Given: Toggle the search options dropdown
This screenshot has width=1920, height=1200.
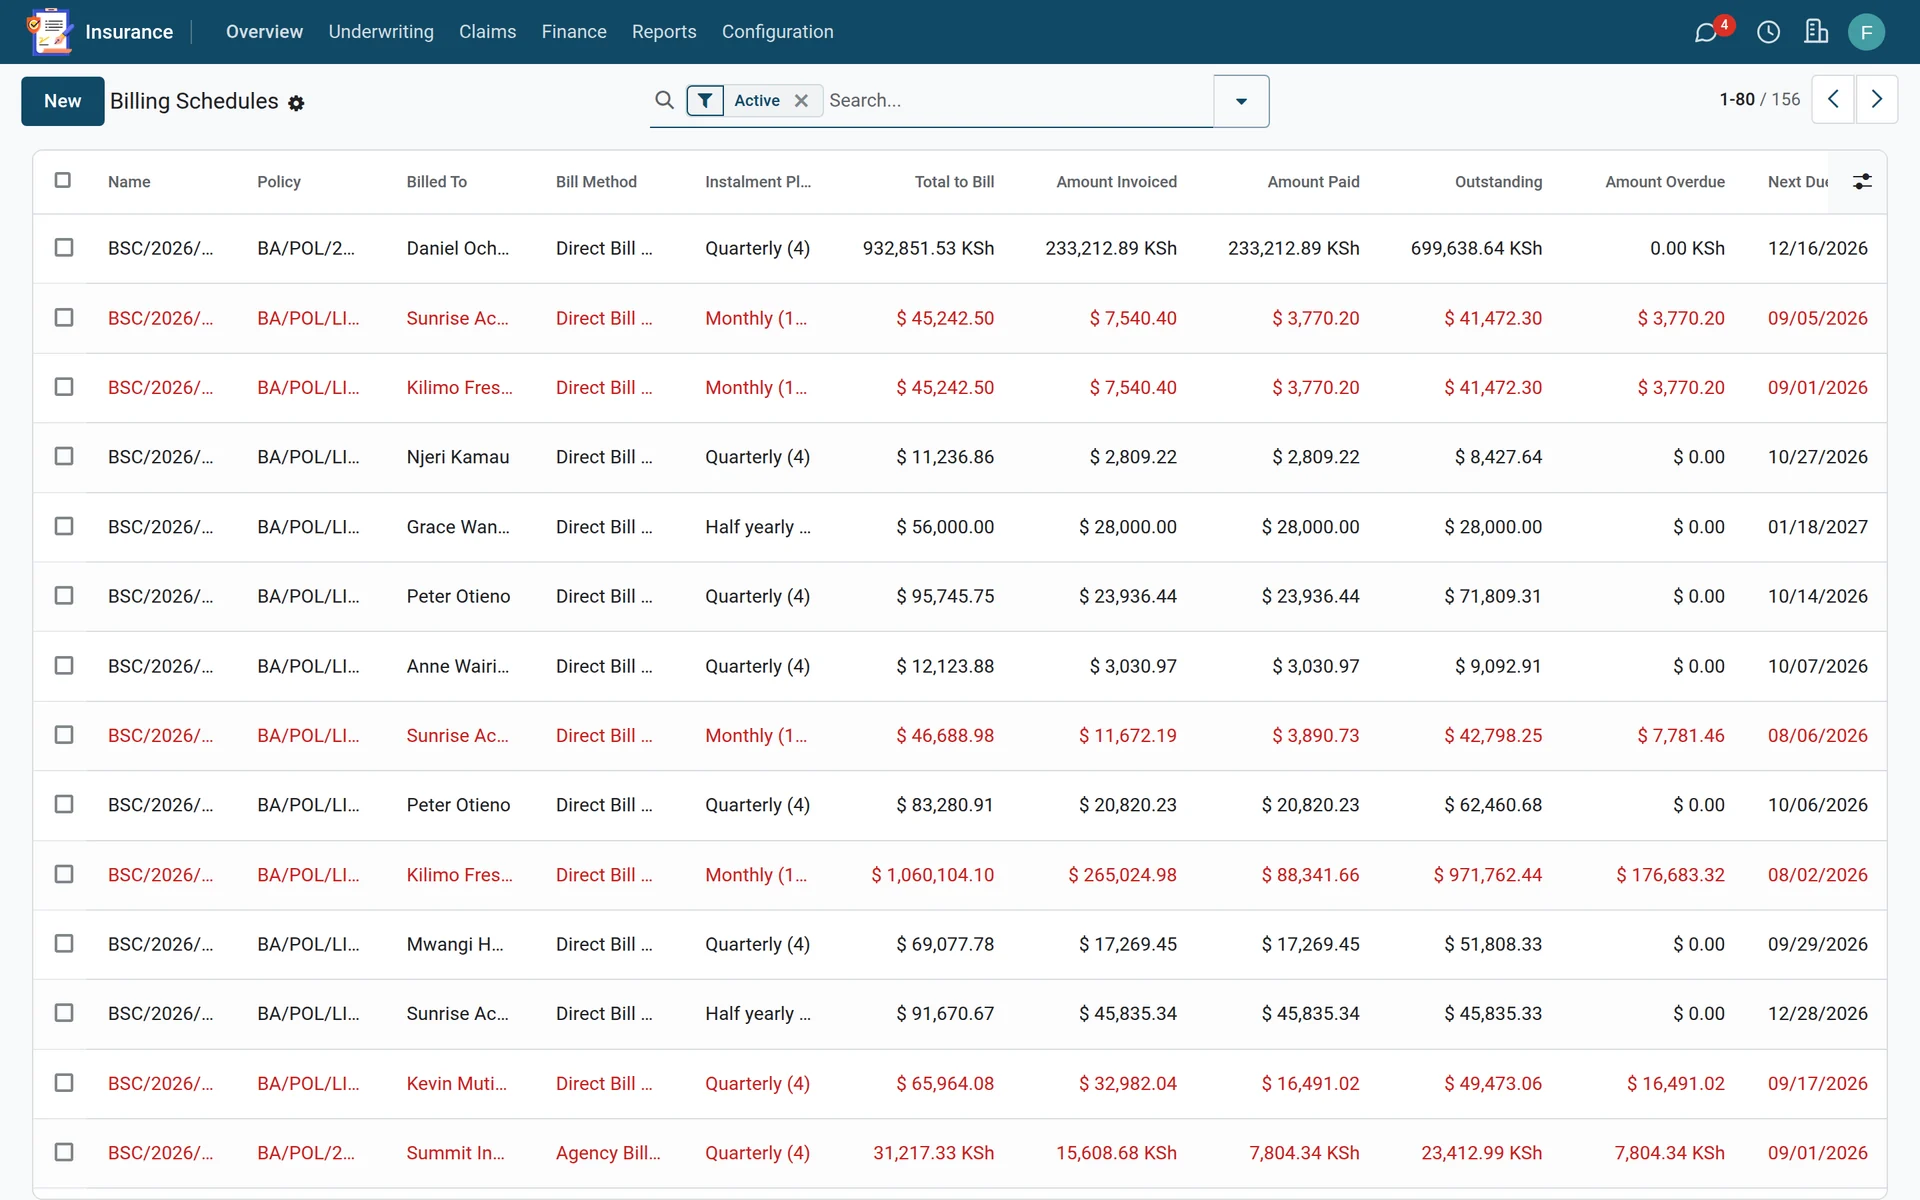Looking at the screenshot, I should coord(1241,101).
